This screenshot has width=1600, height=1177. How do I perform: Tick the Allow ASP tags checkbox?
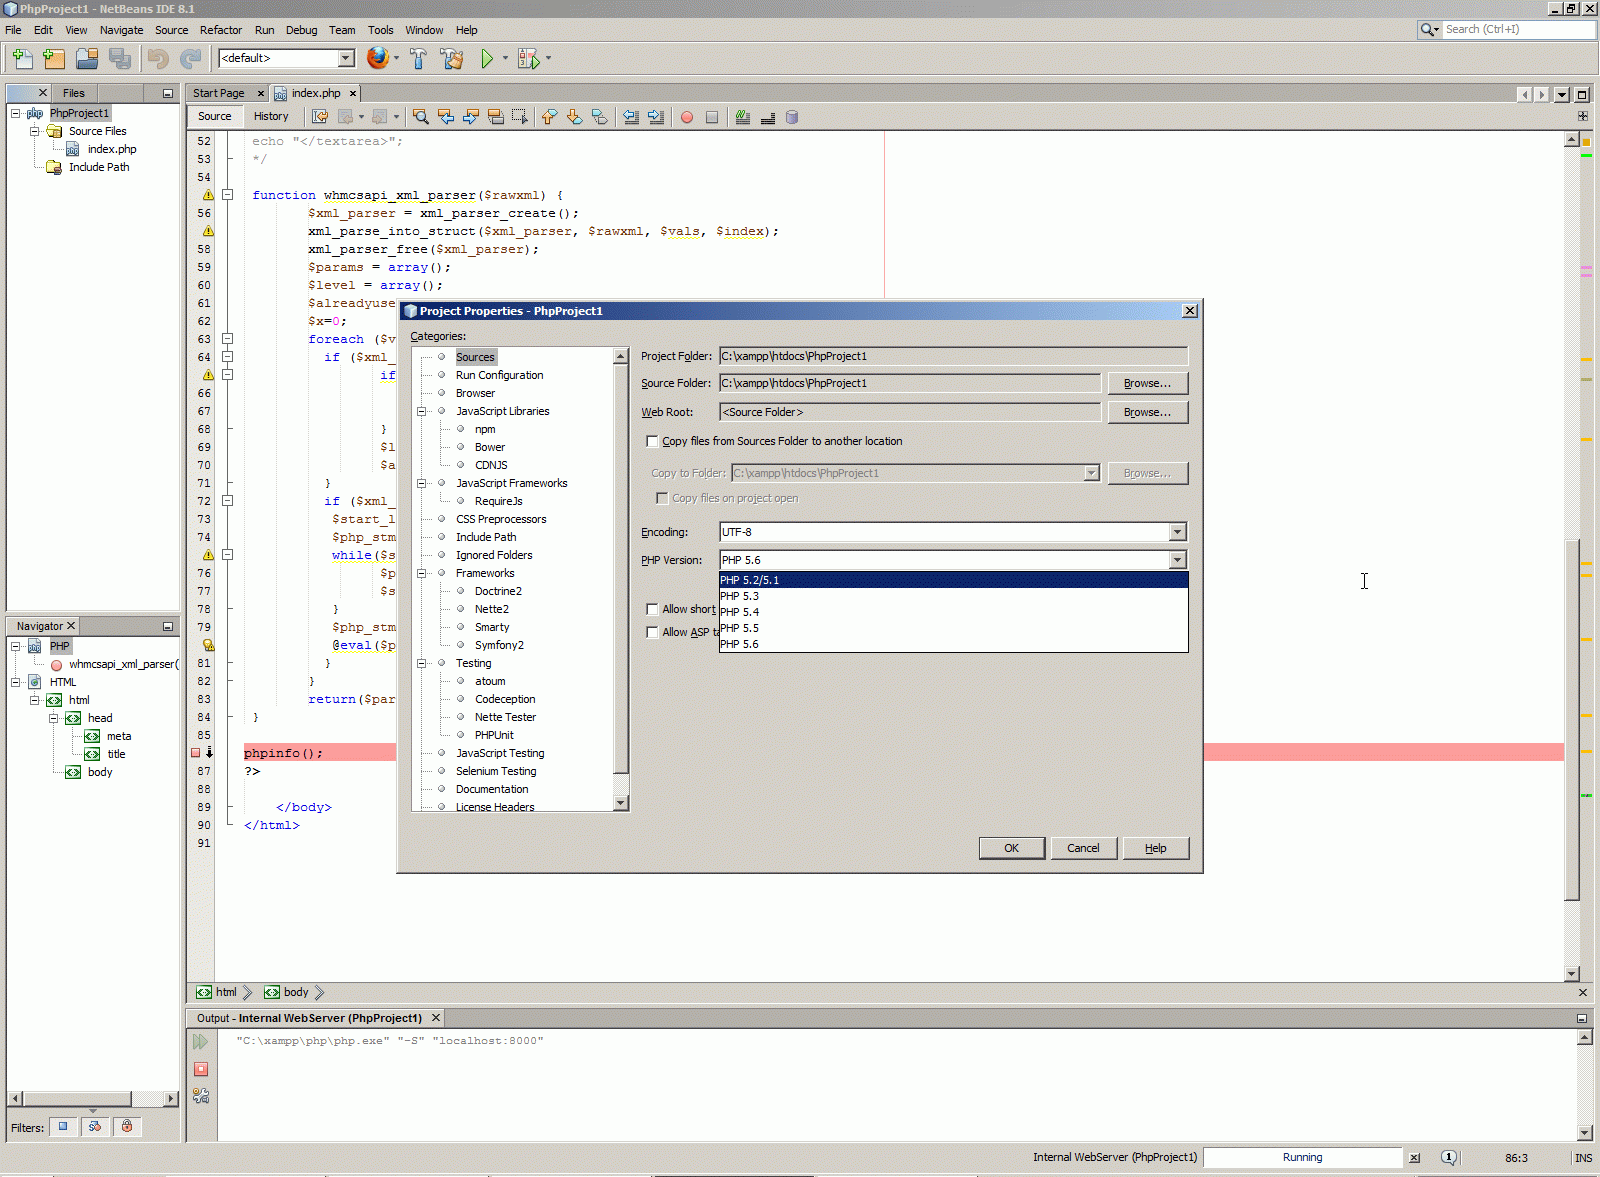pos(652,632)
